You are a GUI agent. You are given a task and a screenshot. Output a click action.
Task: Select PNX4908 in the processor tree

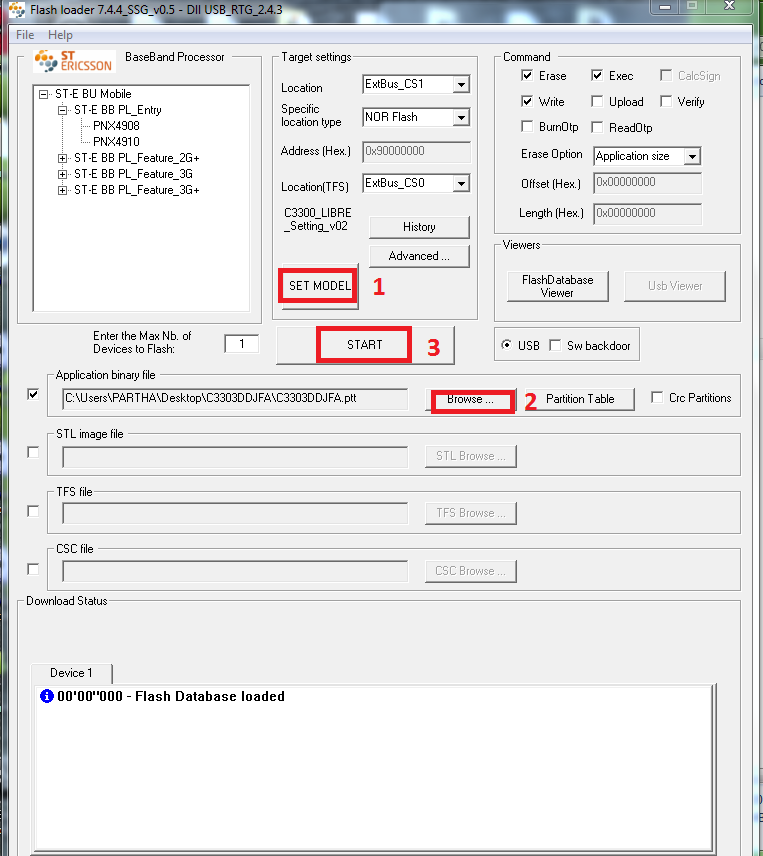tap(116, 126)
